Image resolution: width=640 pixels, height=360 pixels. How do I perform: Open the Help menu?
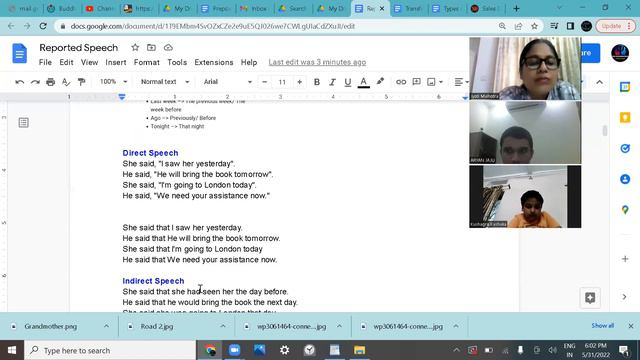pos(249,62)
